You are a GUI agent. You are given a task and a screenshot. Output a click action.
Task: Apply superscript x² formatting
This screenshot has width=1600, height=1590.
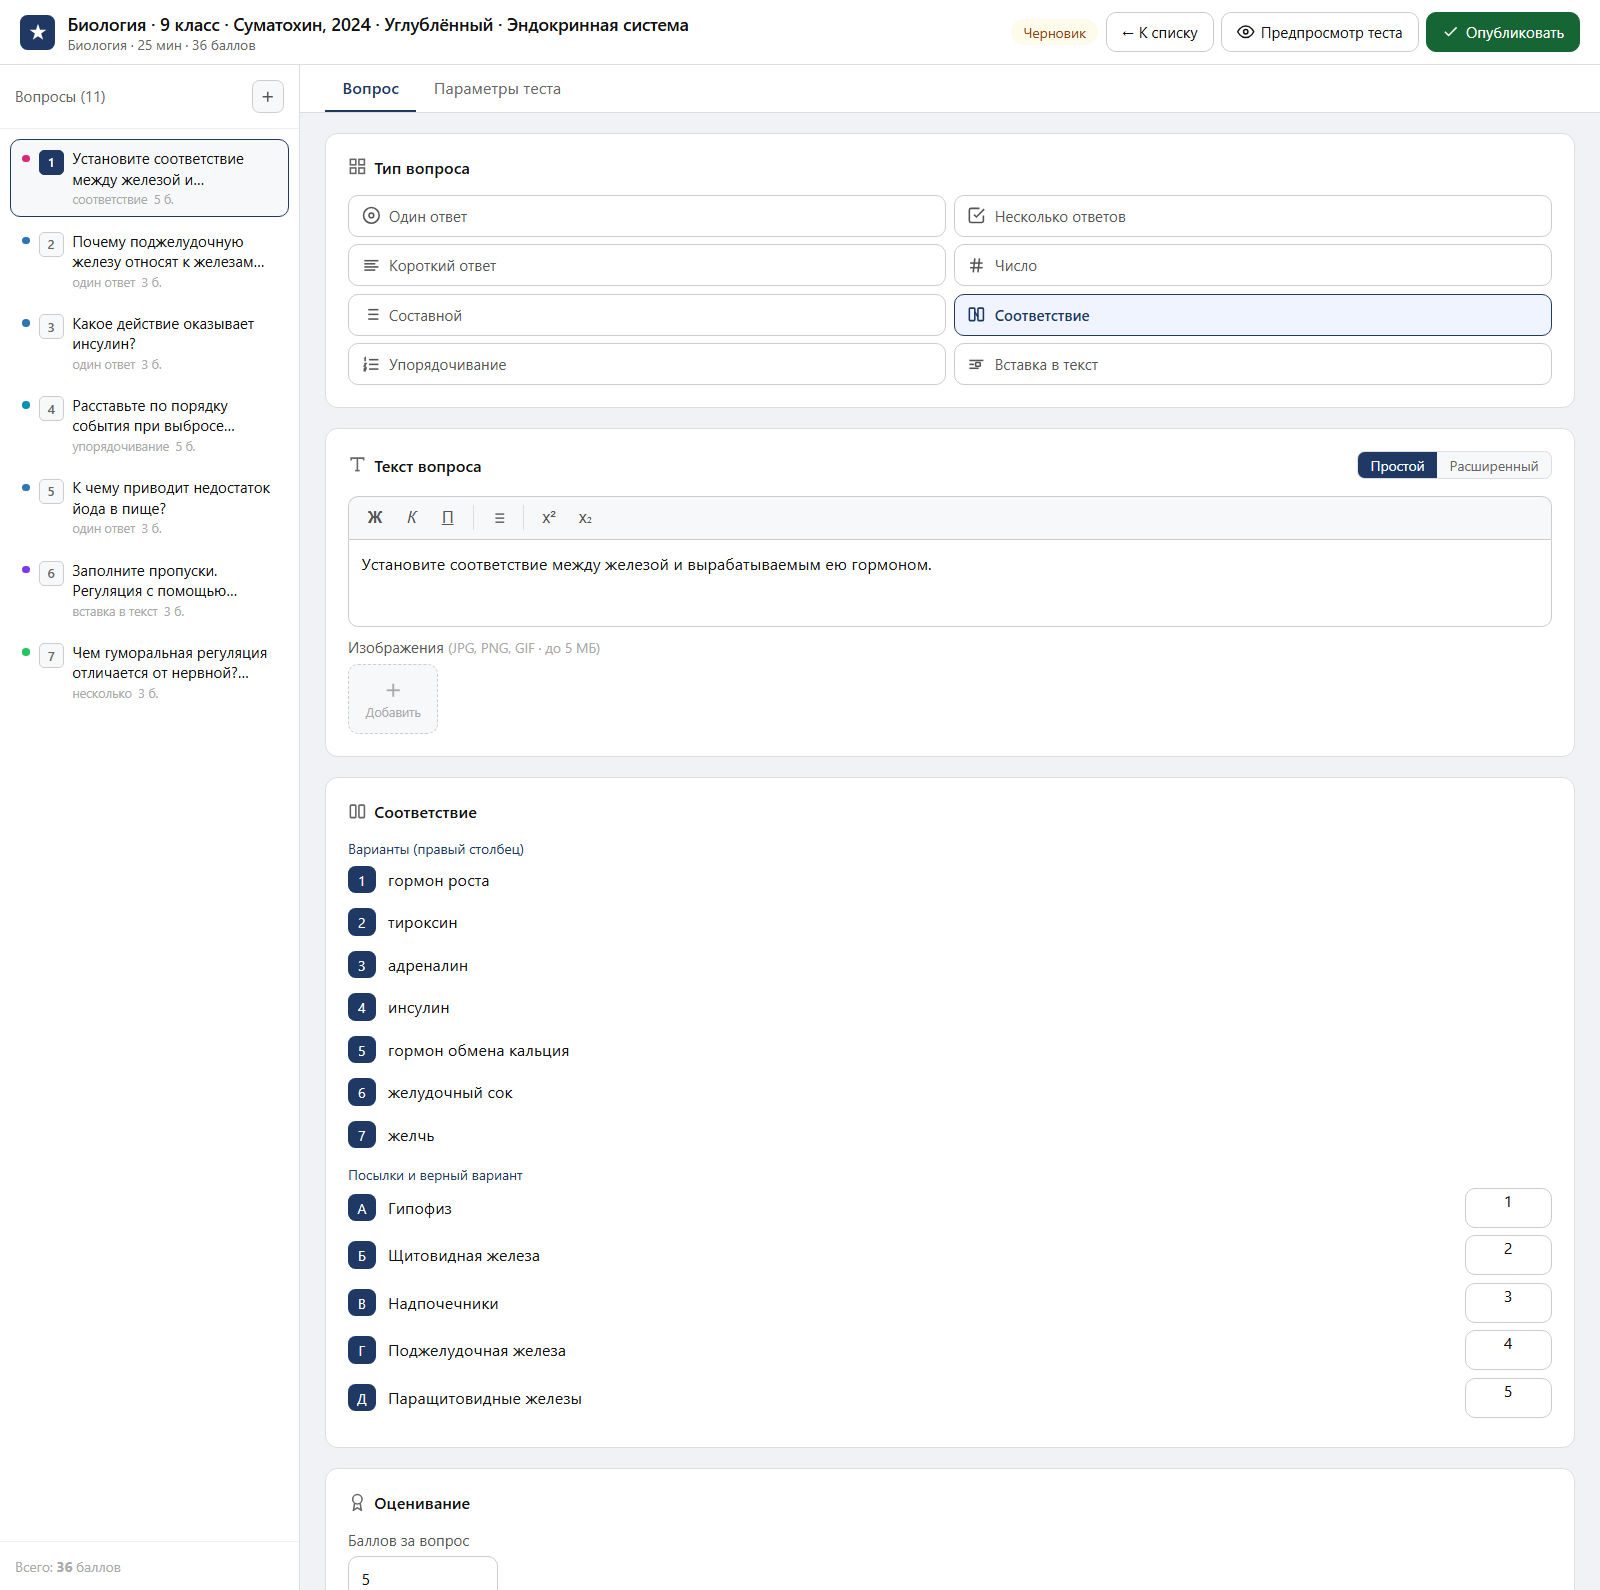(x=549, y=518)
